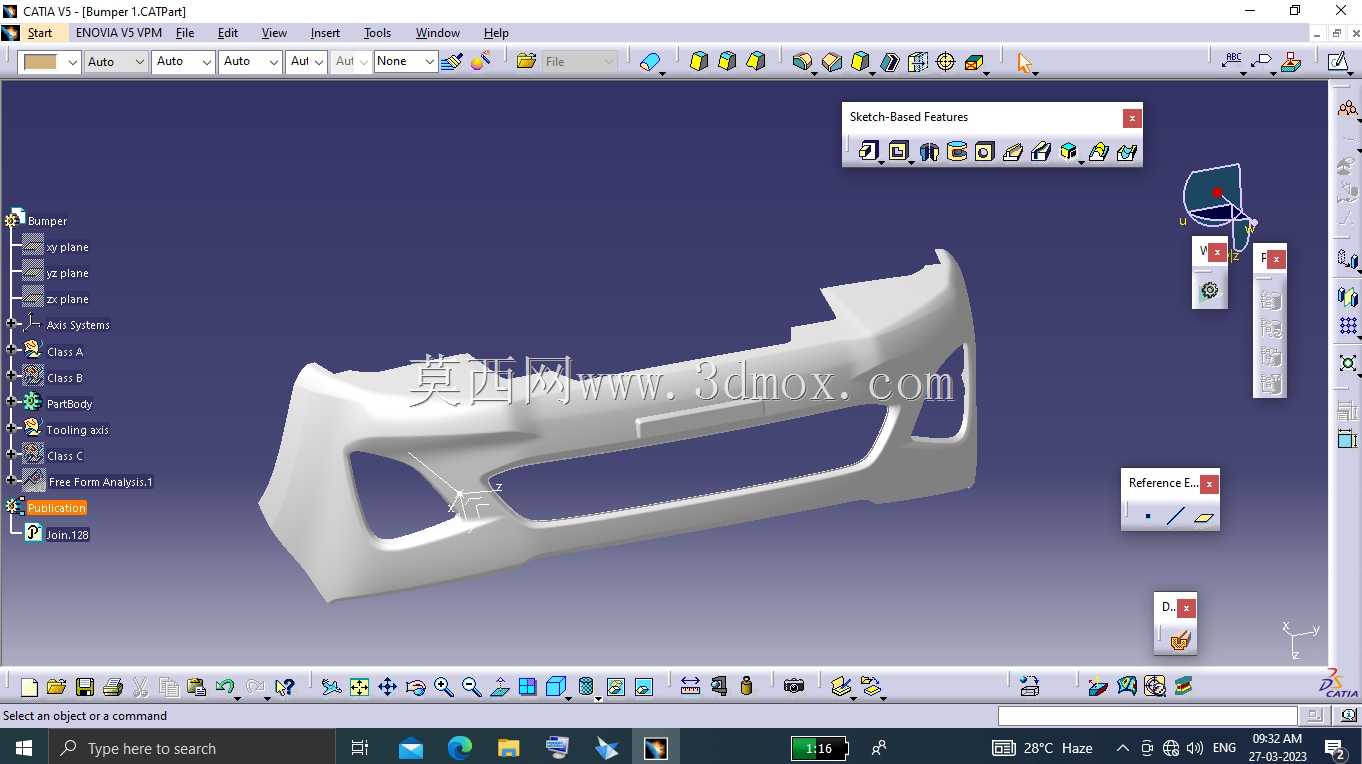Click the Zoom In magnifier

coord(444,687)
